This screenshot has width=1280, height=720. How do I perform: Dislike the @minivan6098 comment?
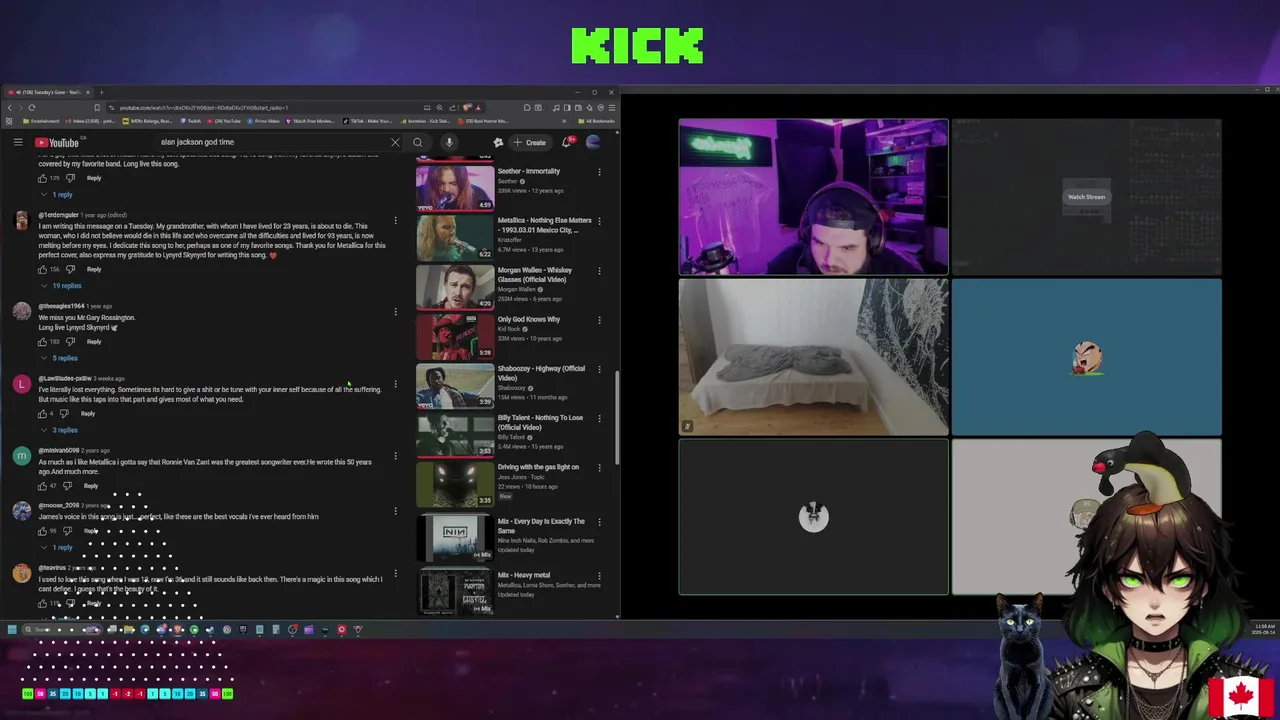click(67, 486)
